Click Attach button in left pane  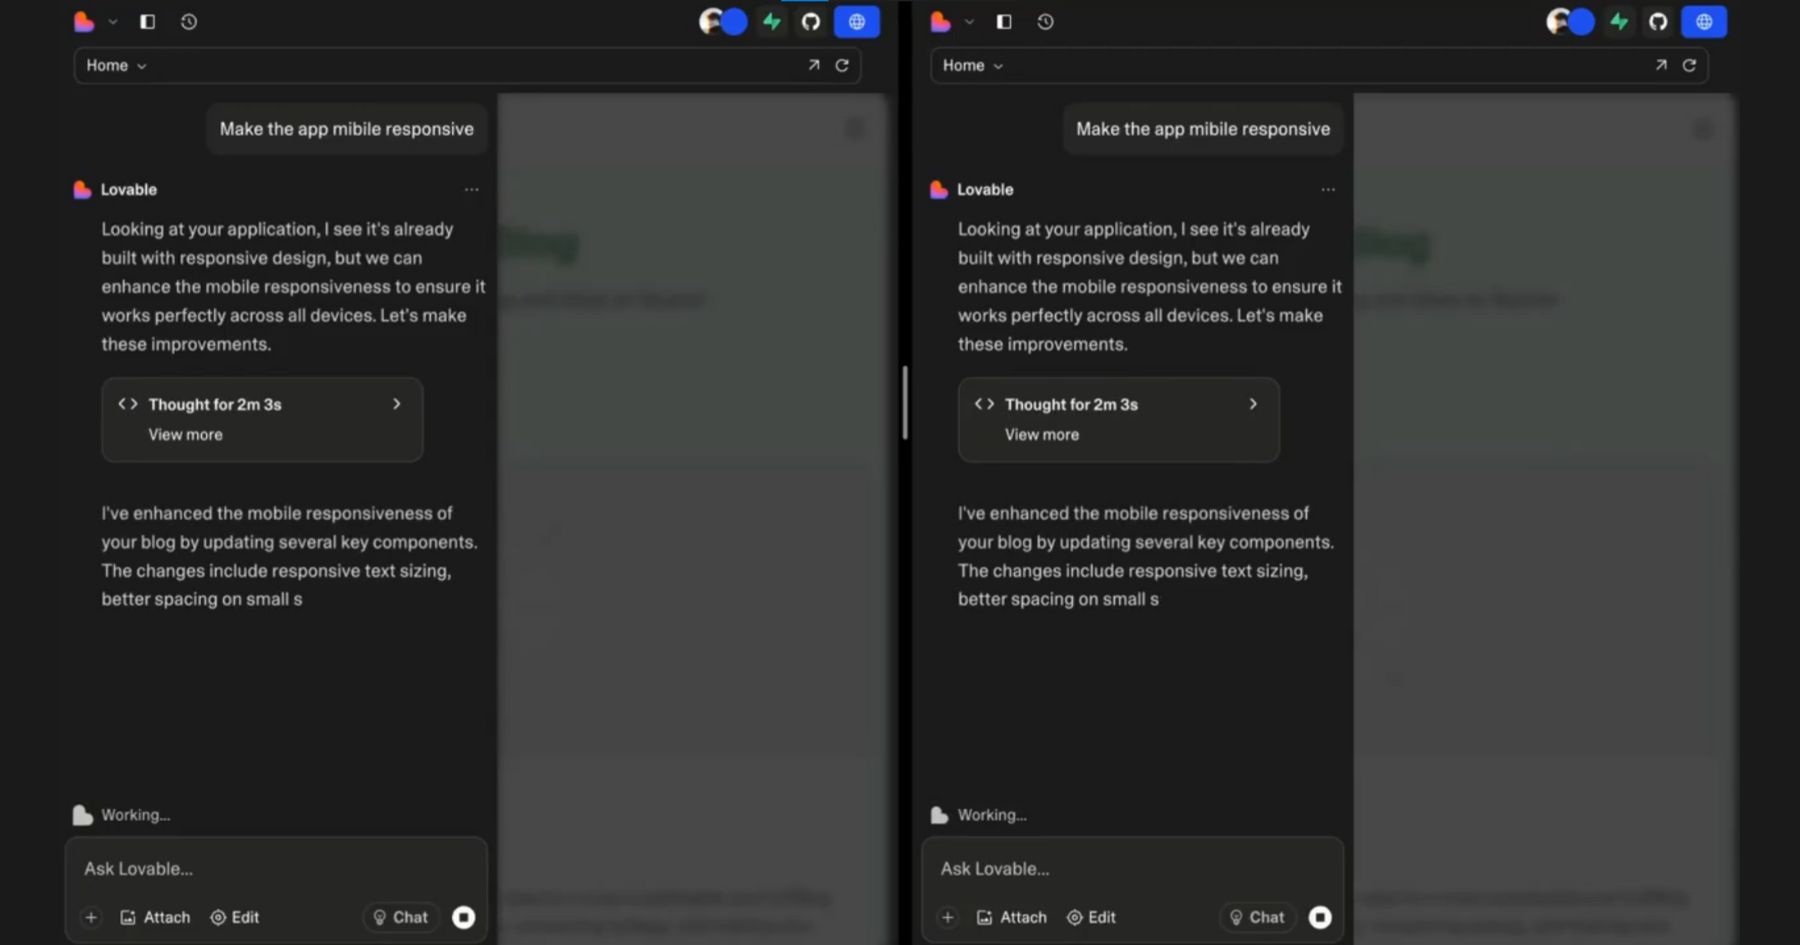[155, 917]
